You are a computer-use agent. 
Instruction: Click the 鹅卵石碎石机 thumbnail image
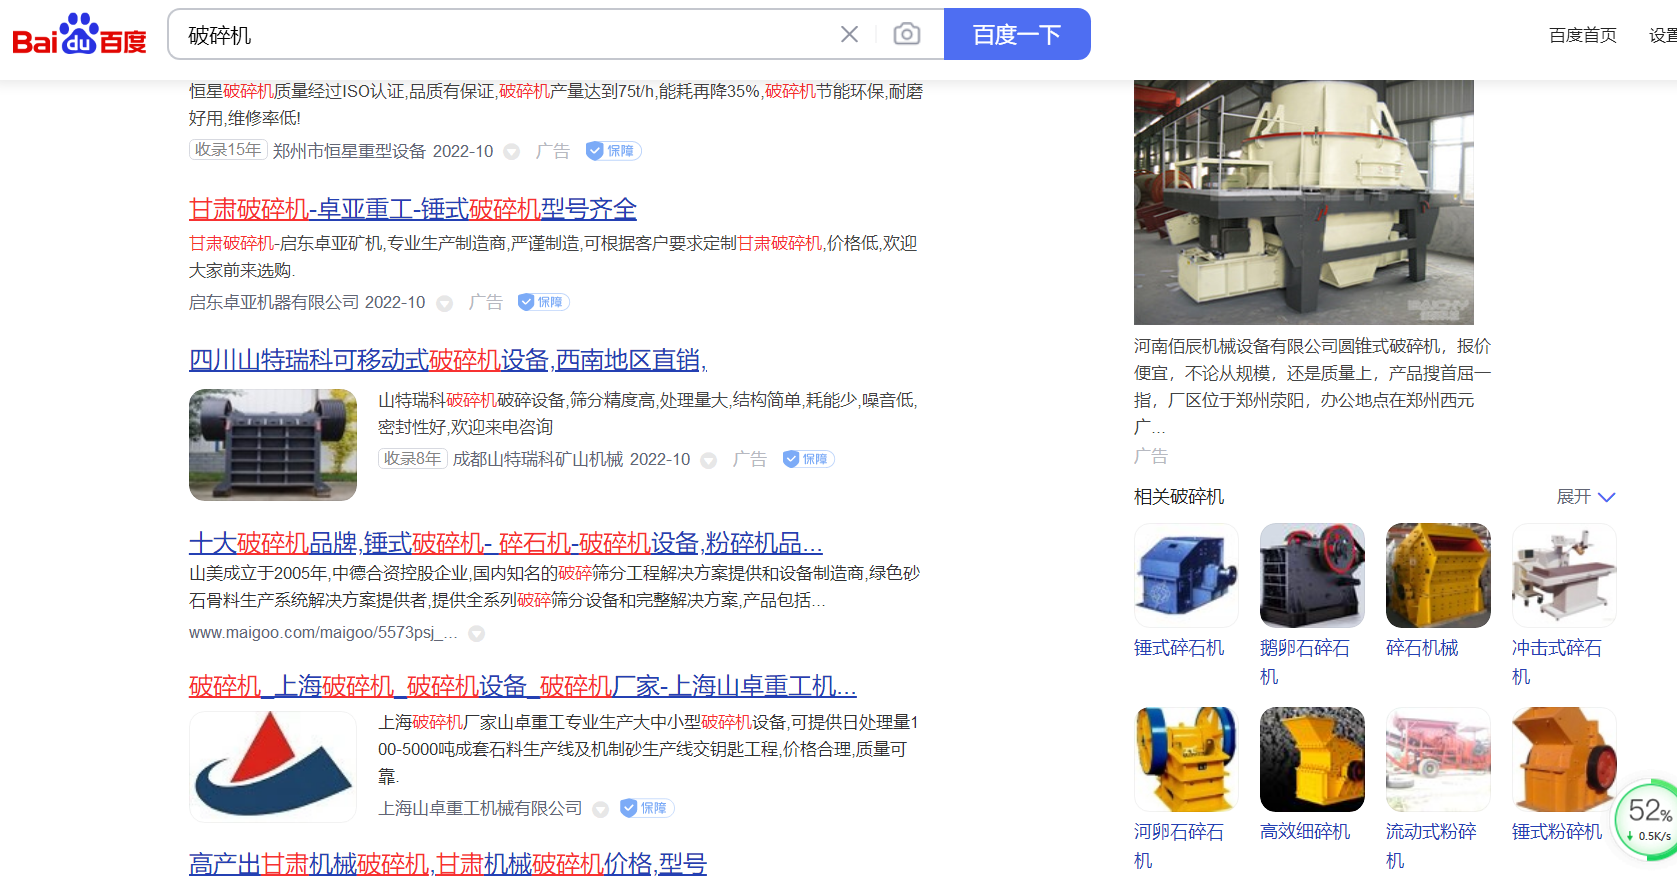click(x=1312, y=575)
